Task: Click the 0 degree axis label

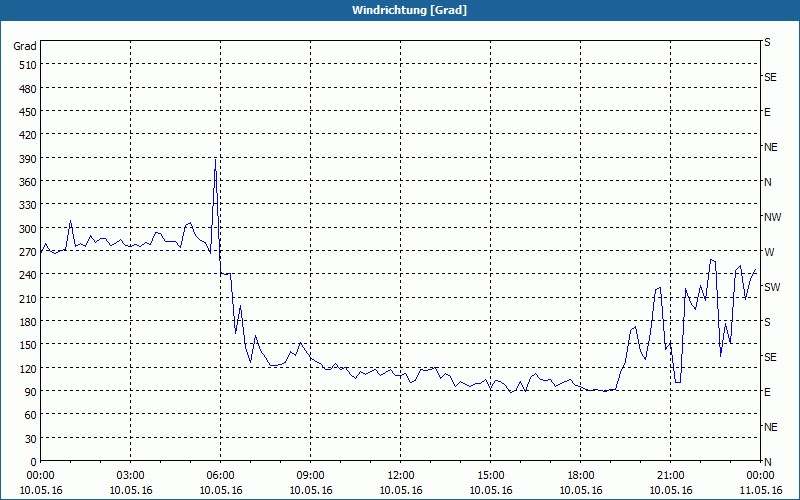Action: (34, 463)
